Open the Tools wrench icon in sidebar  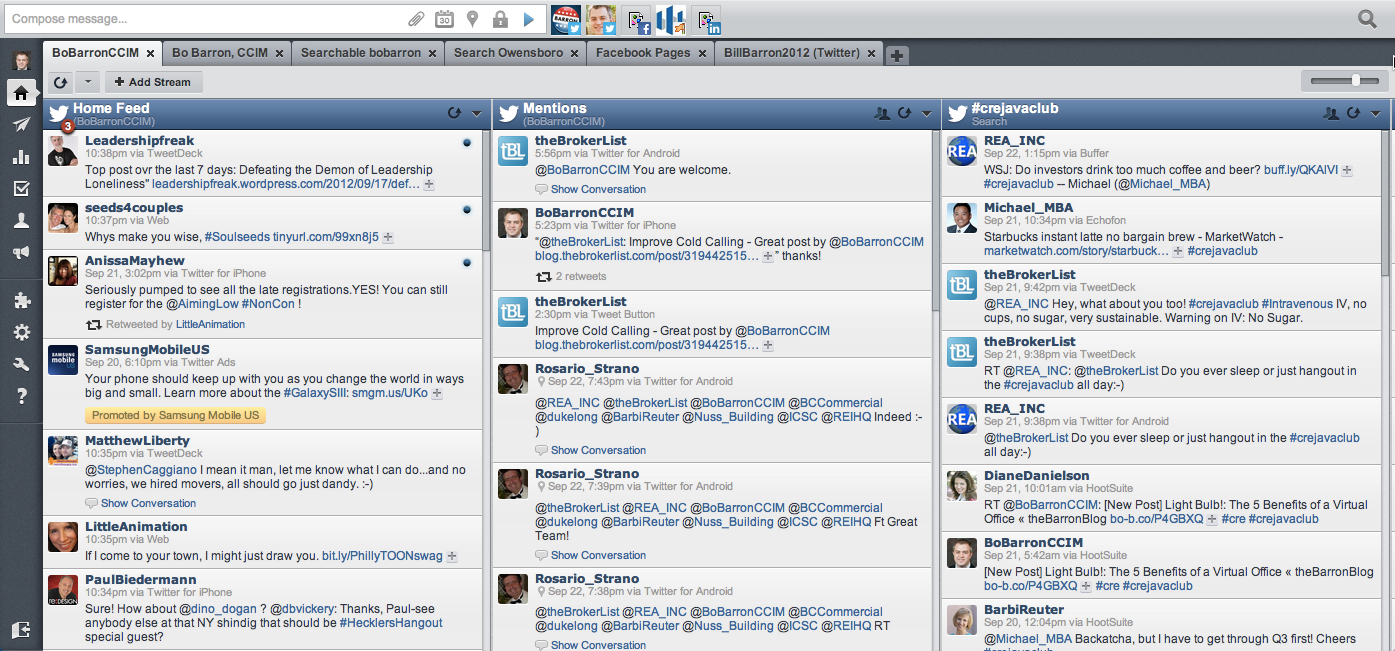tap(21, 365)
